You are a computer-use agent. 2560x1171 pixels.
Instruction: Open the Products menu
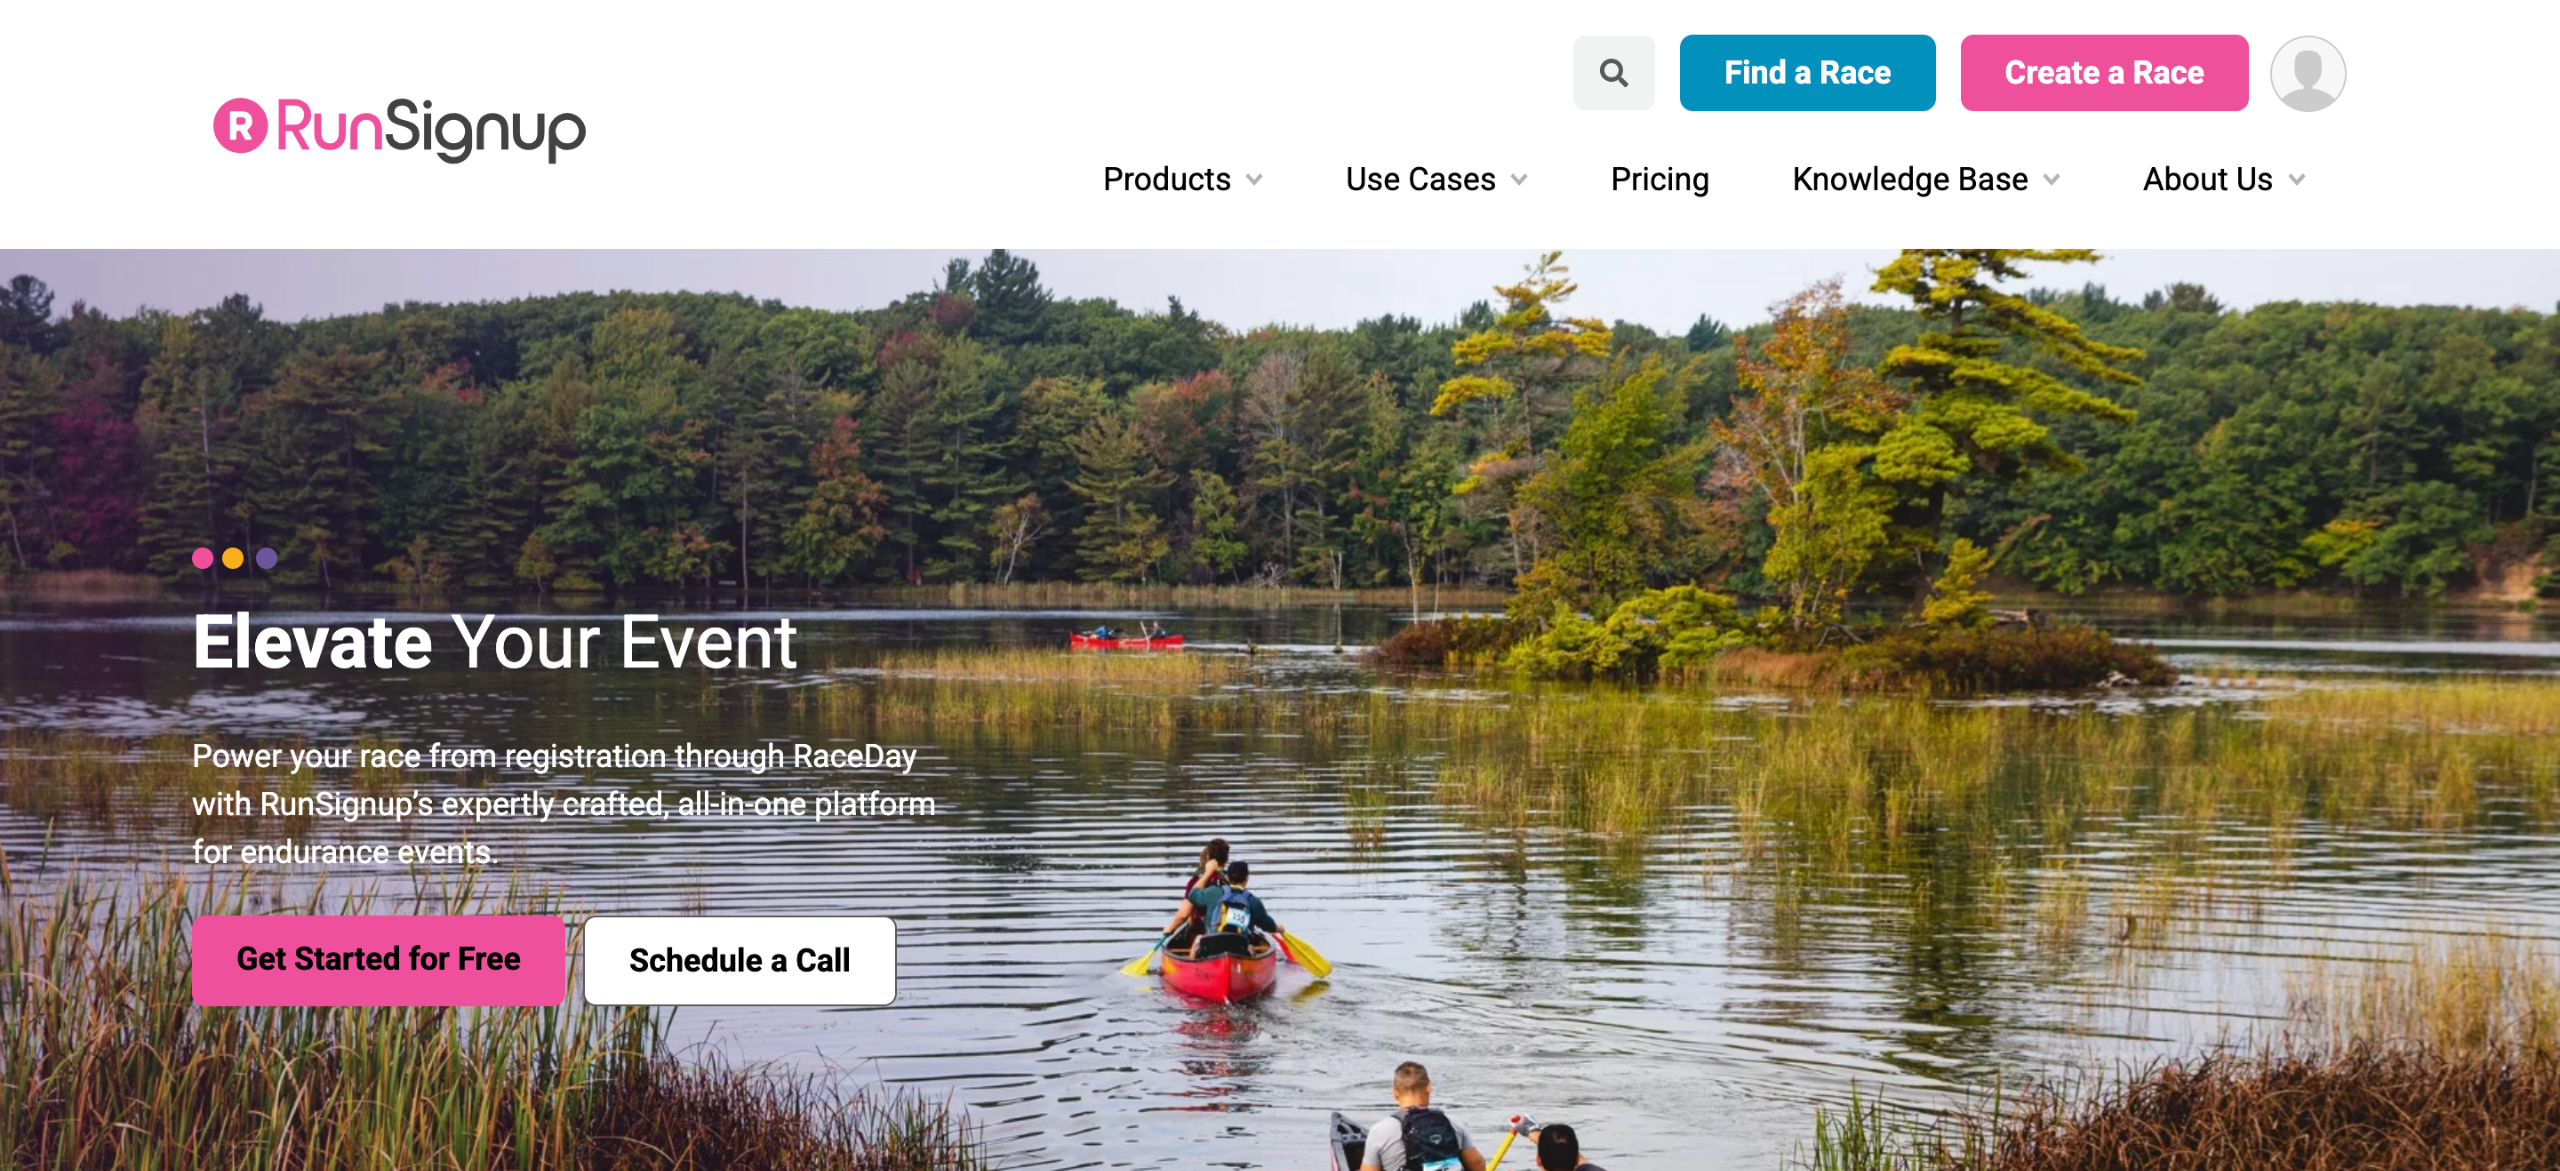pyautogui.click(x=1167, y=179)
